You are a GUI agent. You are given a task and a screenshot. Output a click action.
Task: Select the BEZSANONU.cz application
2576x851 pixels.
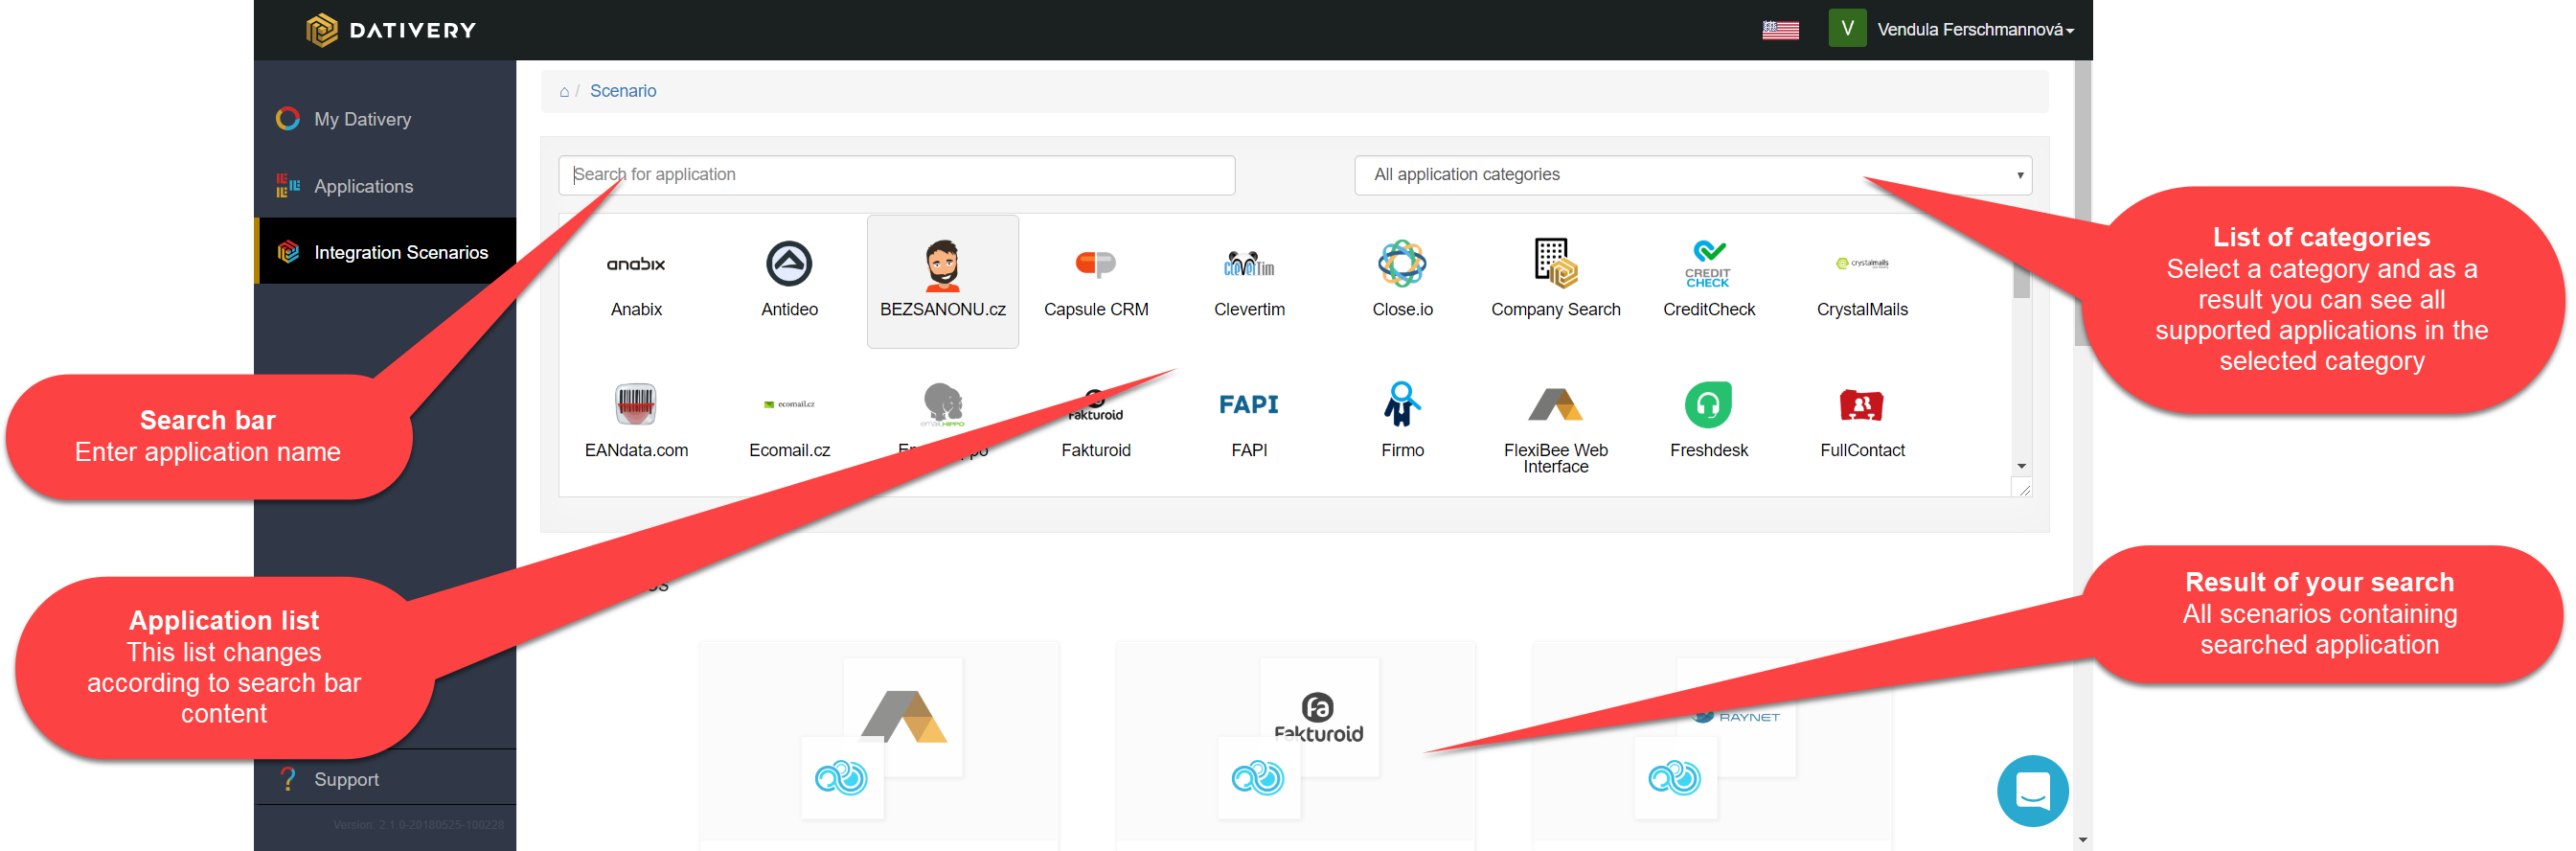(x=943, y=282)
